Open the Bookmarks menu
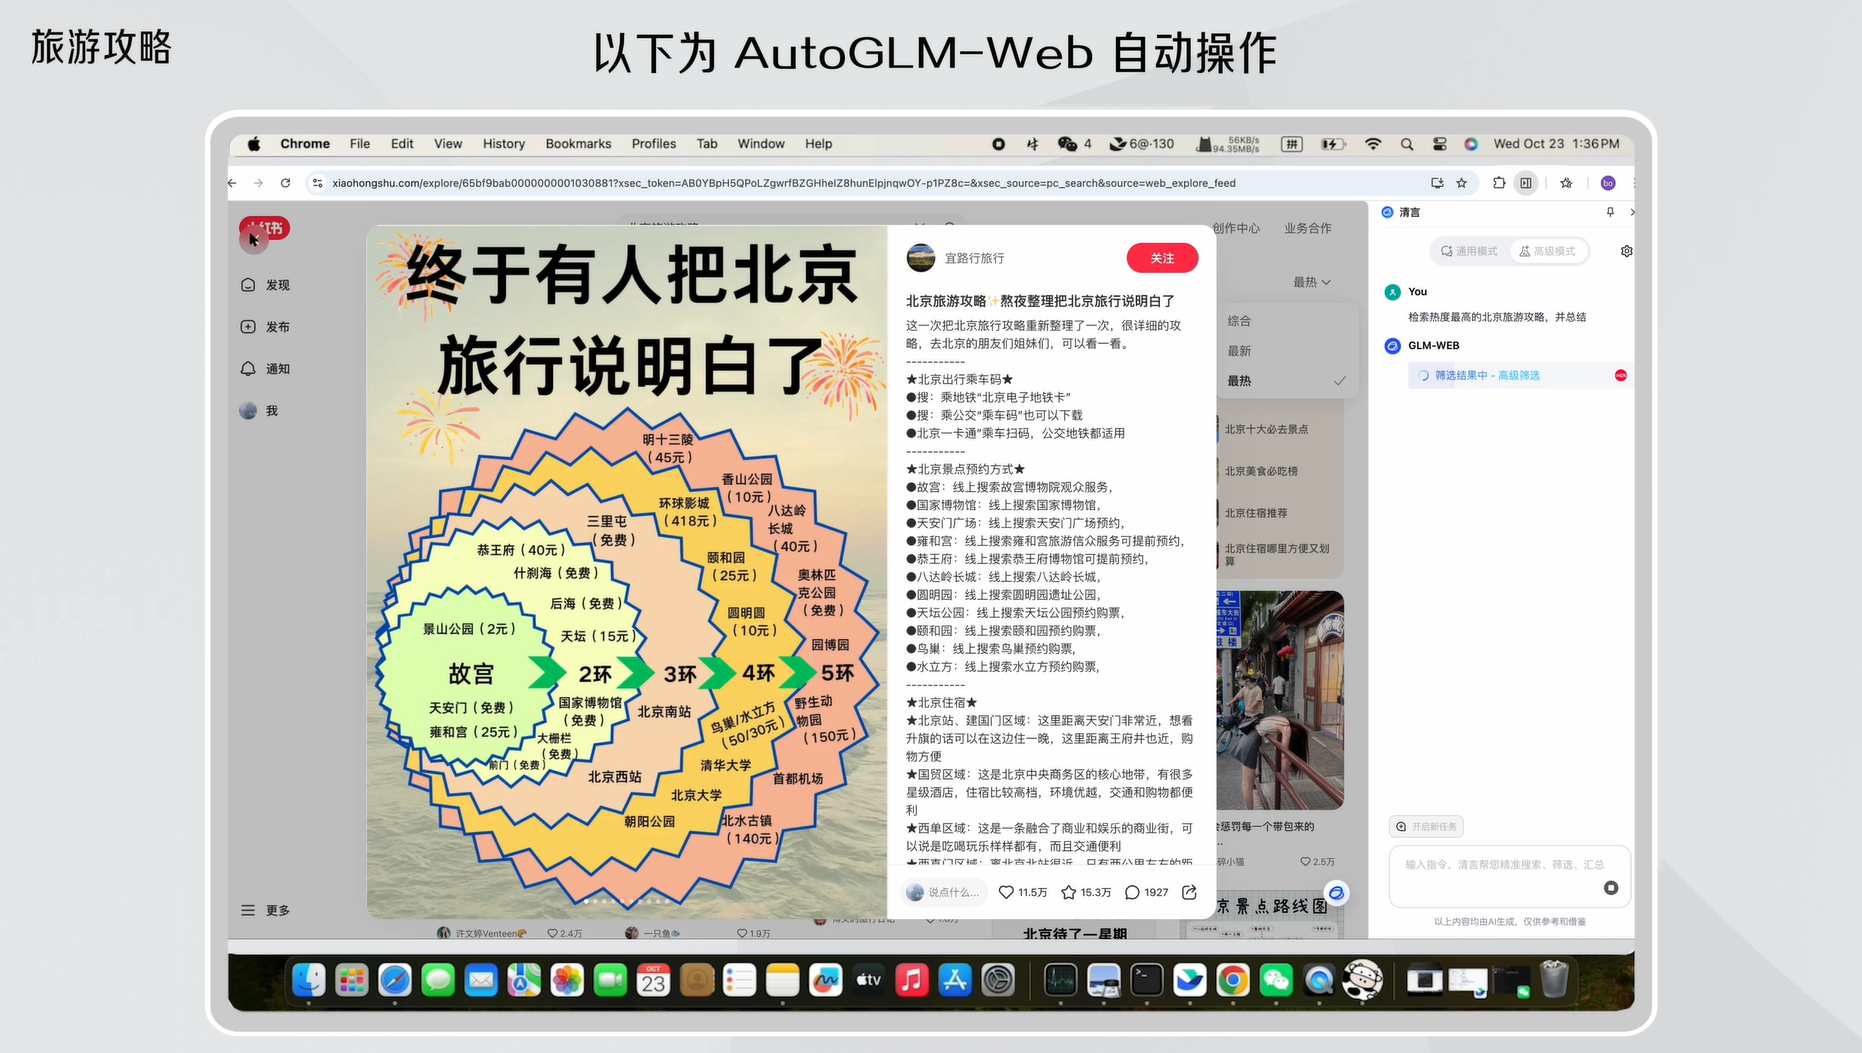The height and width of the screenshot is (1053, 1862). 578,144
